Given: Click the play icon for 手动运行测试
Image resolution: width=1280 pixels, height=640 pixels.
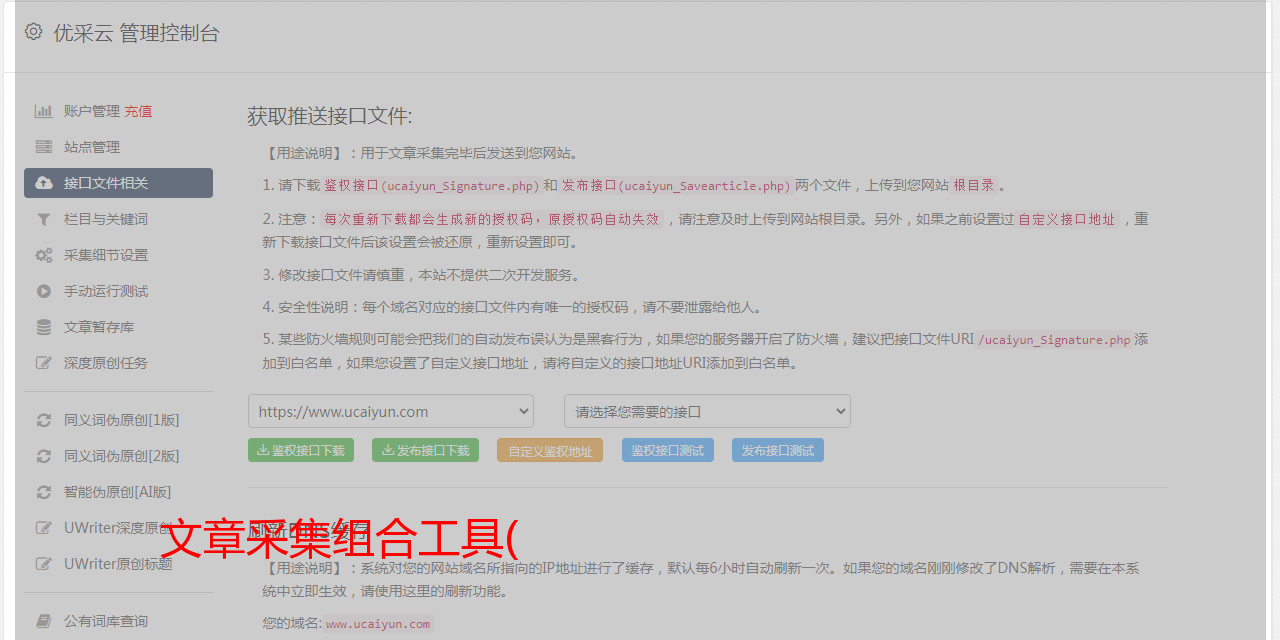Looking at the screenshot, I should point(44,291).
